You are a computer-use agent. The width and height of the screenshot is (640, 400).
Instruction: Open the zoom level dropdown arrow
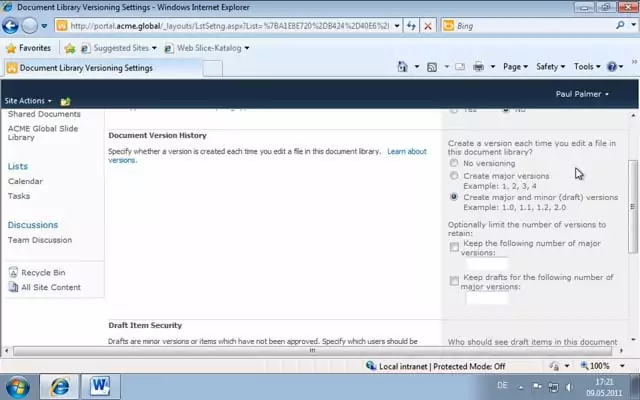[622, 366]
